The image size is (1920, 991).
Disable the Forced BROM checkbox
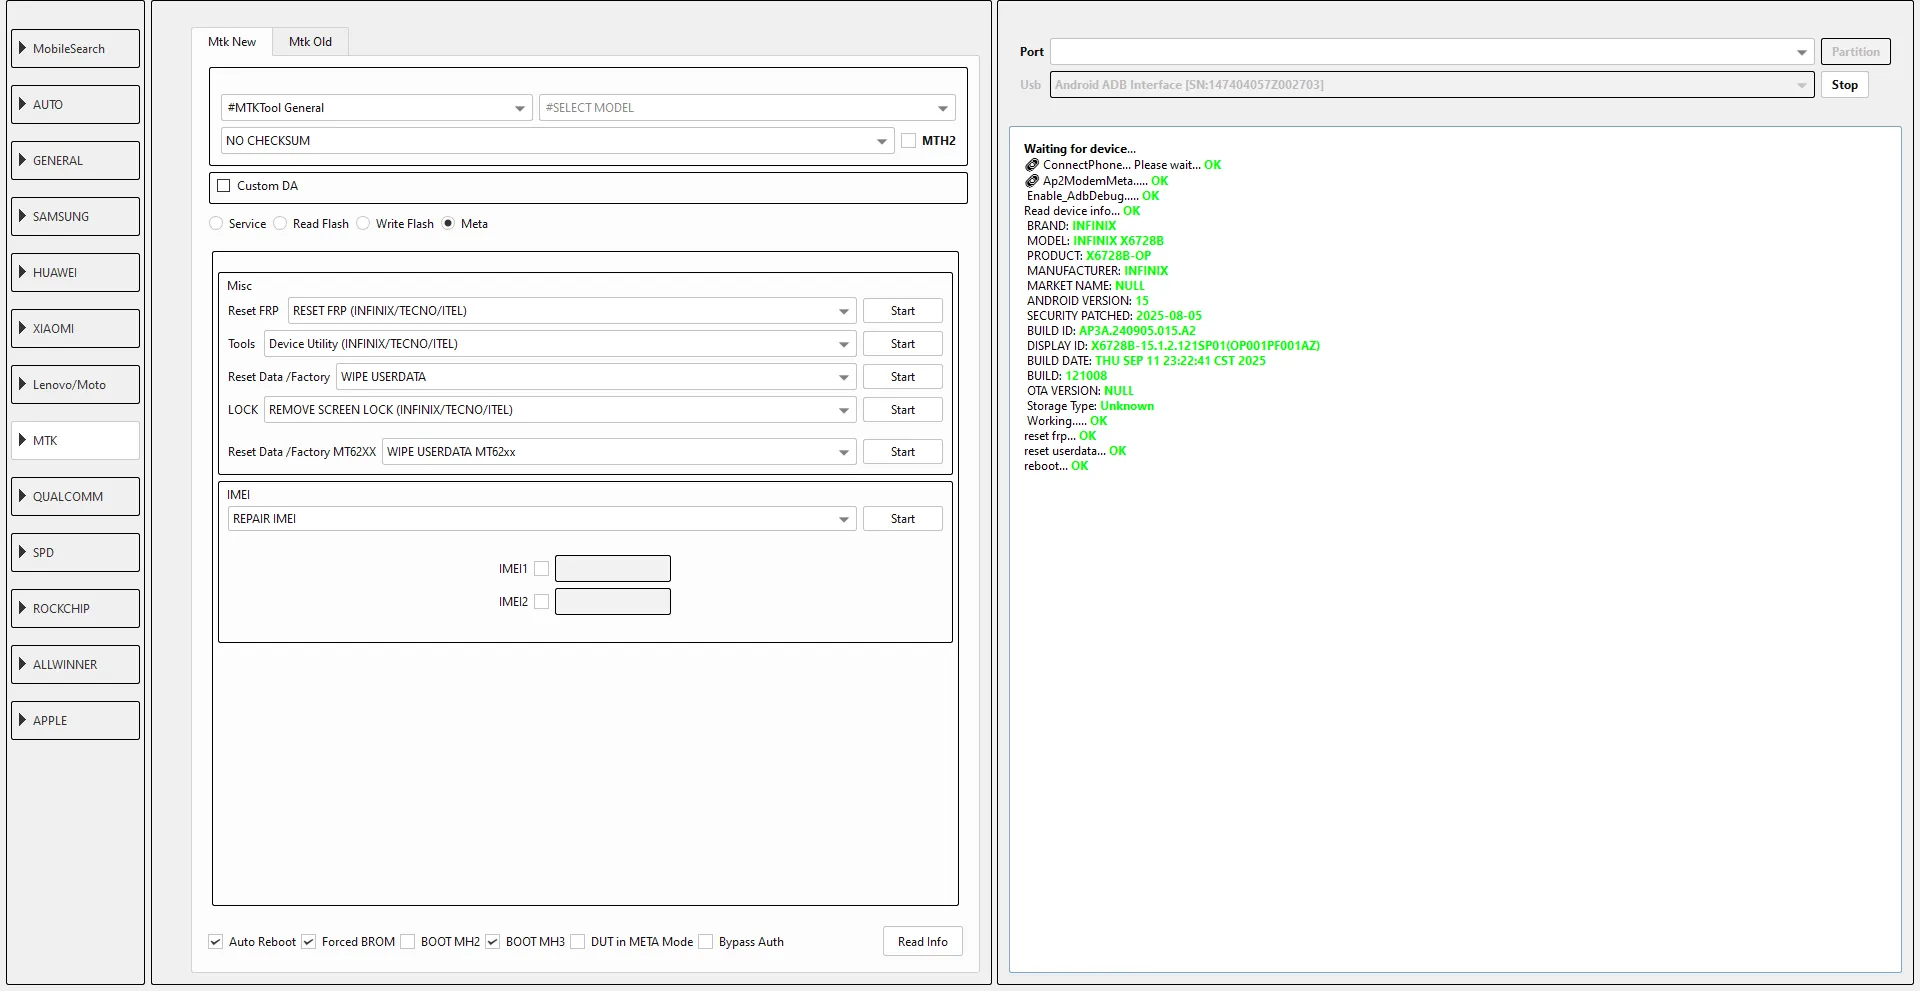tap(309, 942)
